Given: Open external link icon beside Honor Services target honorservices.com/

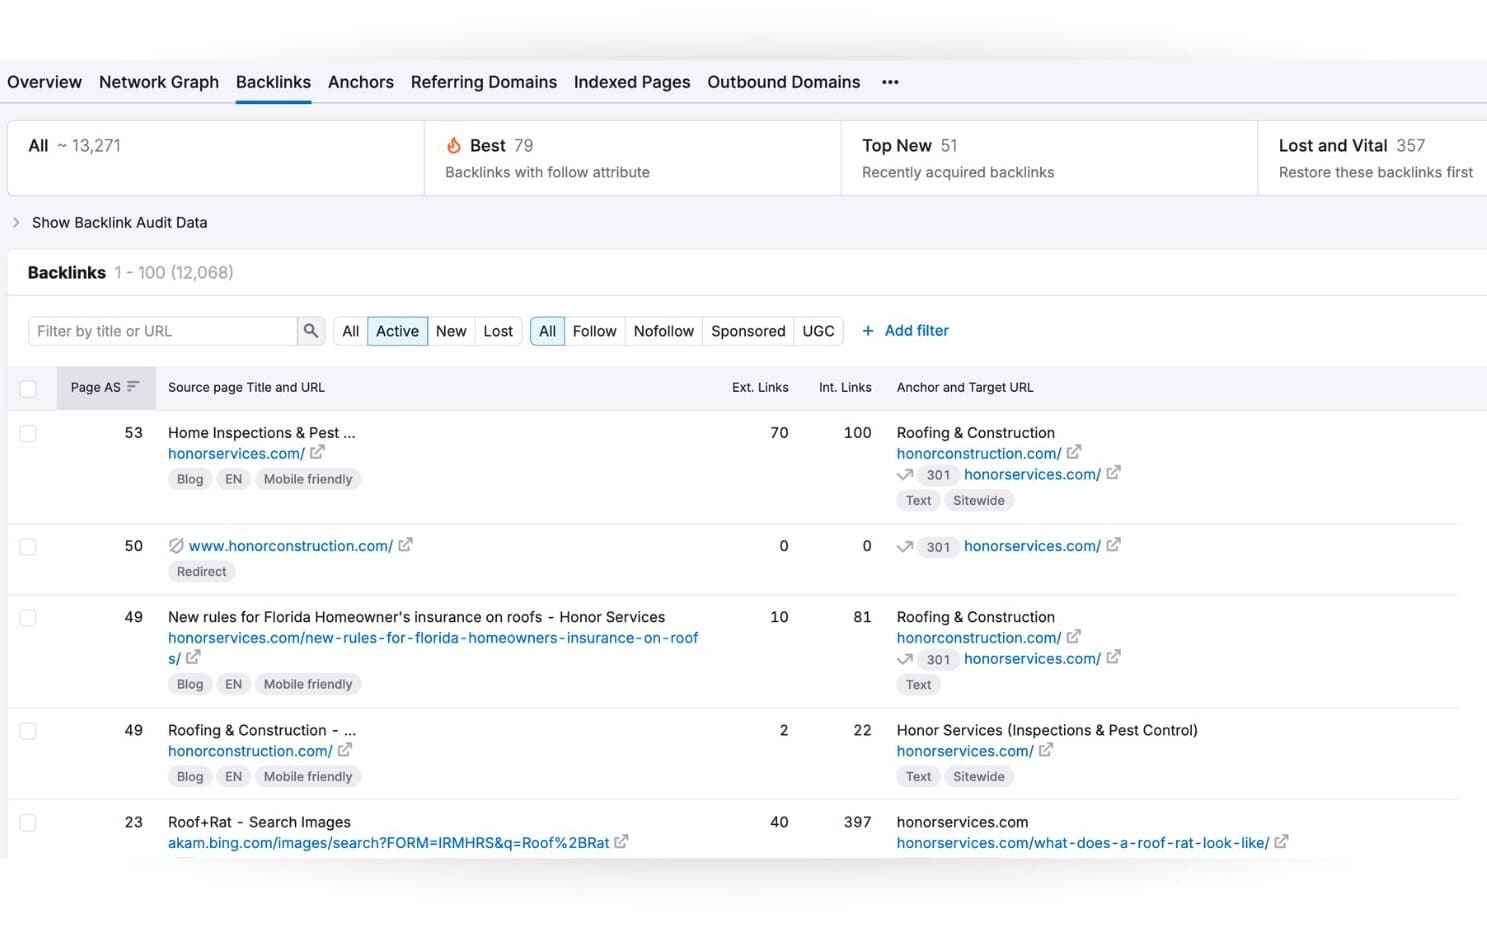Looking at the screenshot, I should click(x=1045, y=750).
